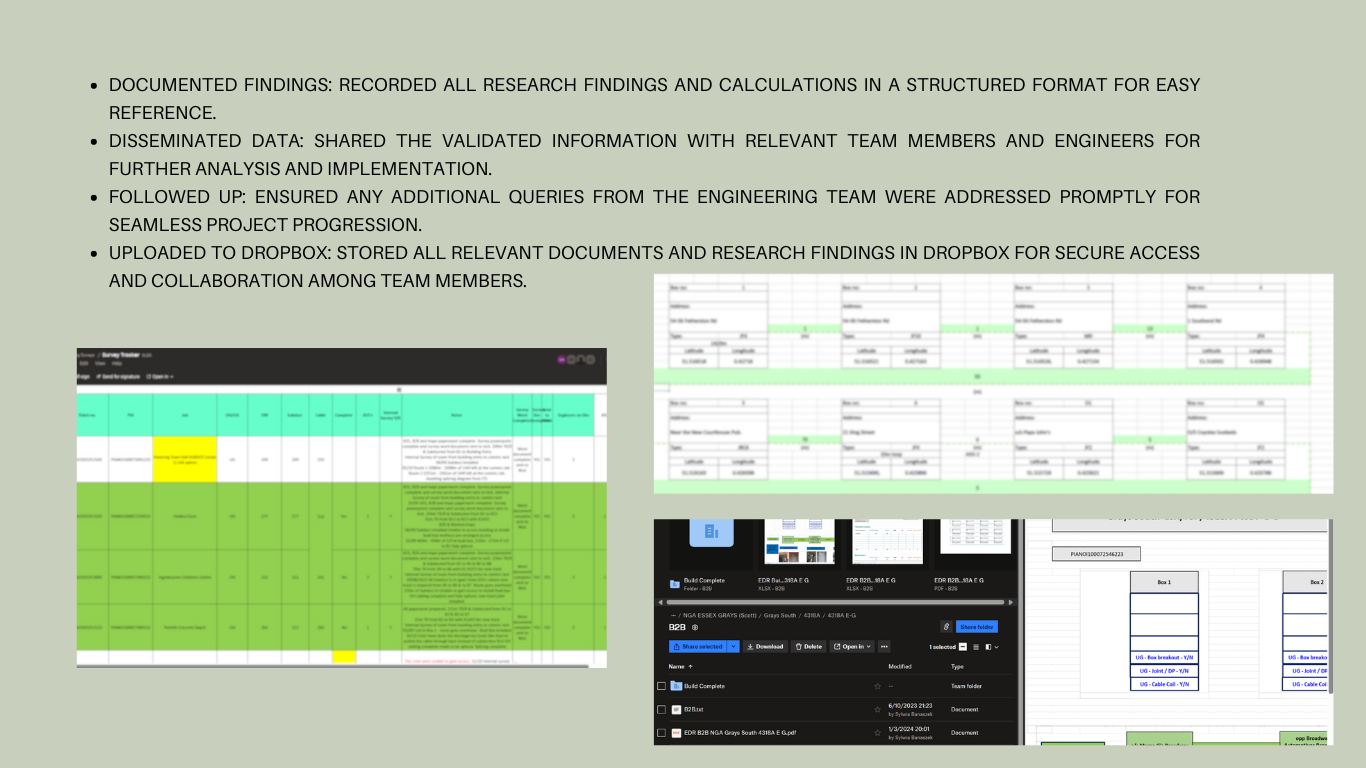Go to the 4318A breadcrumb folder
This screenshot has width=1366, height=768.
814,613
